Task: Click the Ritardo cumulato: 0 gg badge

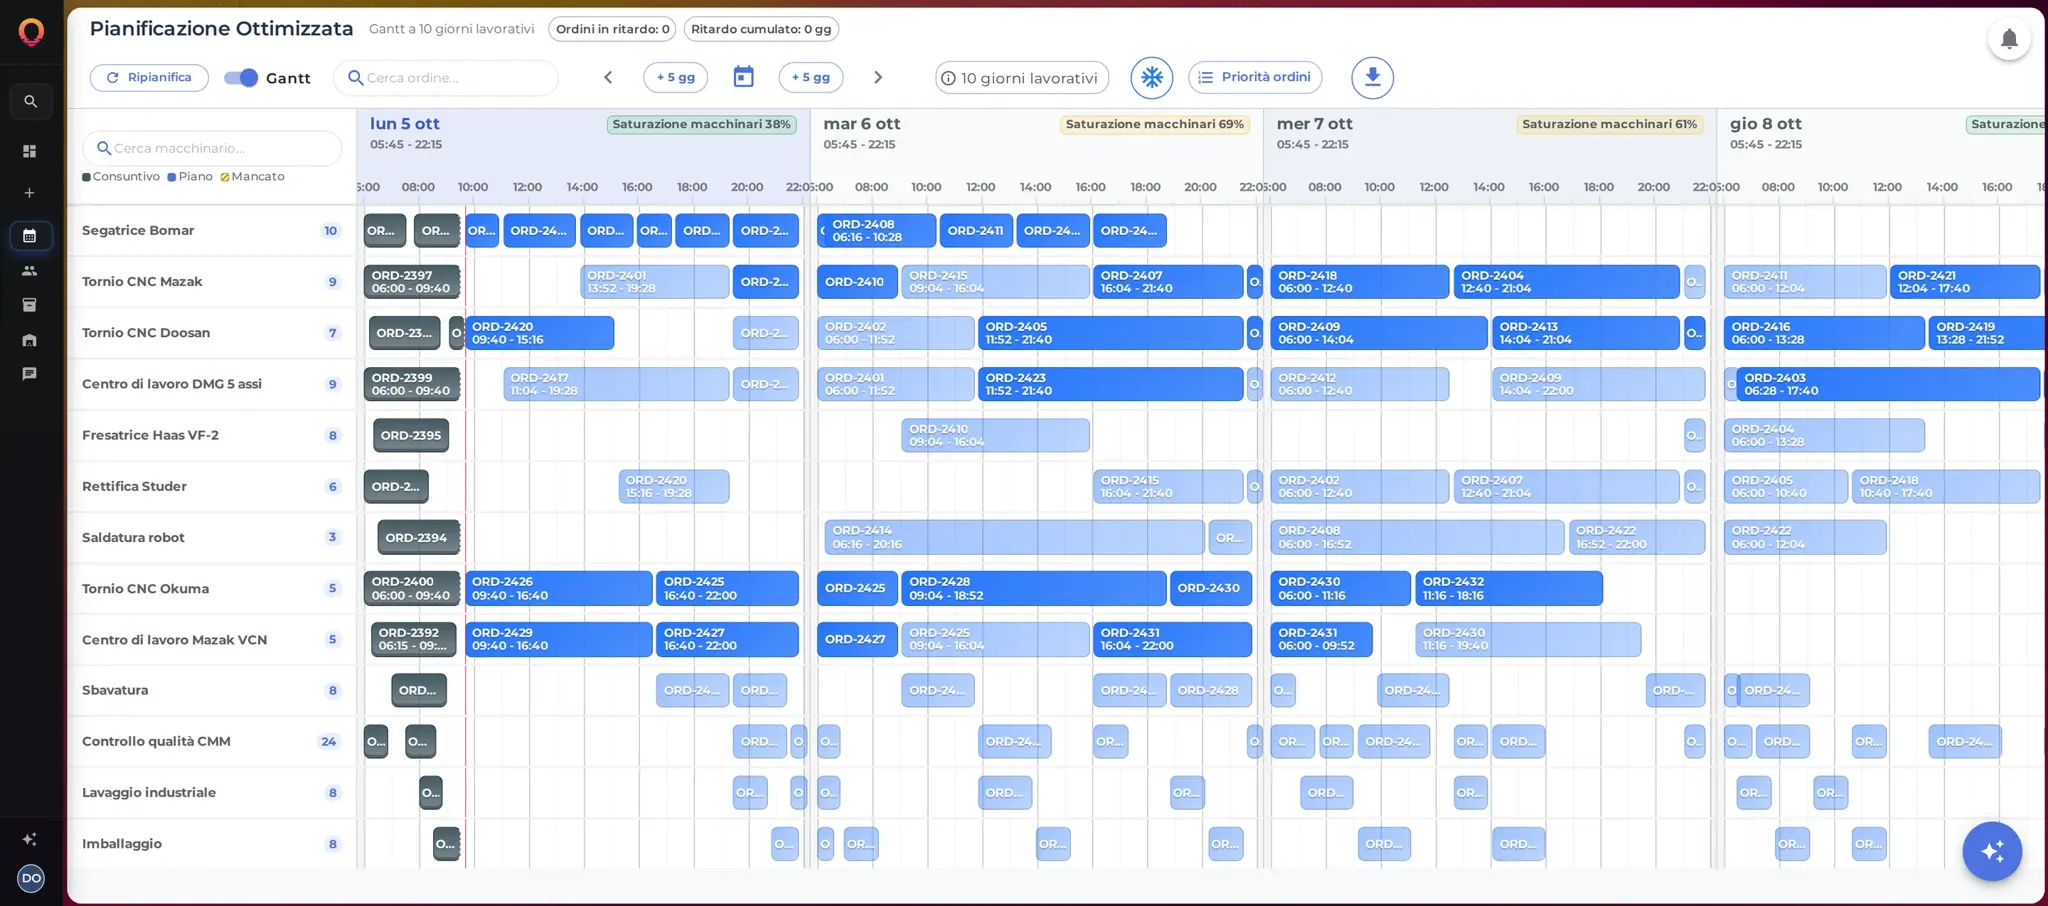Action: coord(761,29)
